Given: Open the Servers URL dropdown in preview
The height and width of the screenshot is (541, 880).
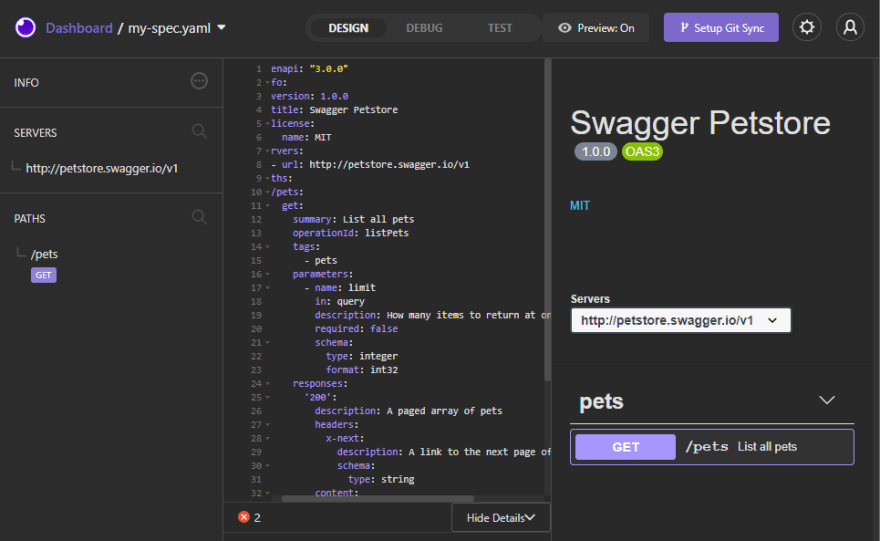Looking at the screenshot, I should pyautogui.click(x=680, y=320).
